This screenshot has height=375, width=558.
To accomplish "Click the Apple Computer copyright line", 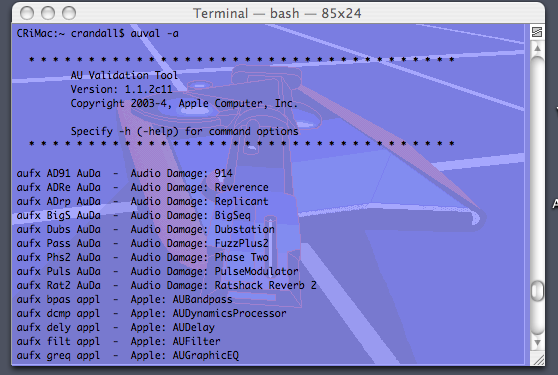I will (184, 104).
